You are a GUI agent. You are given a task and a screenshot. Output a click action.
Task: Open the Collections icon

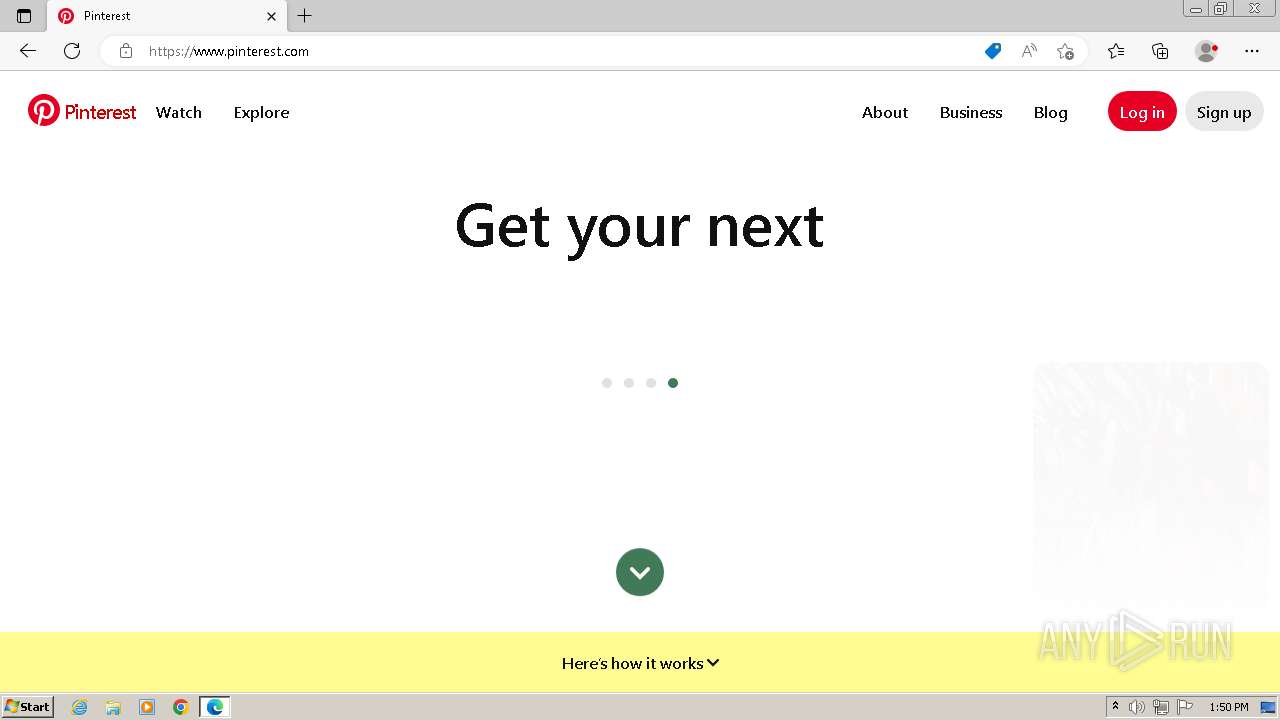(x=1160, y=51)
